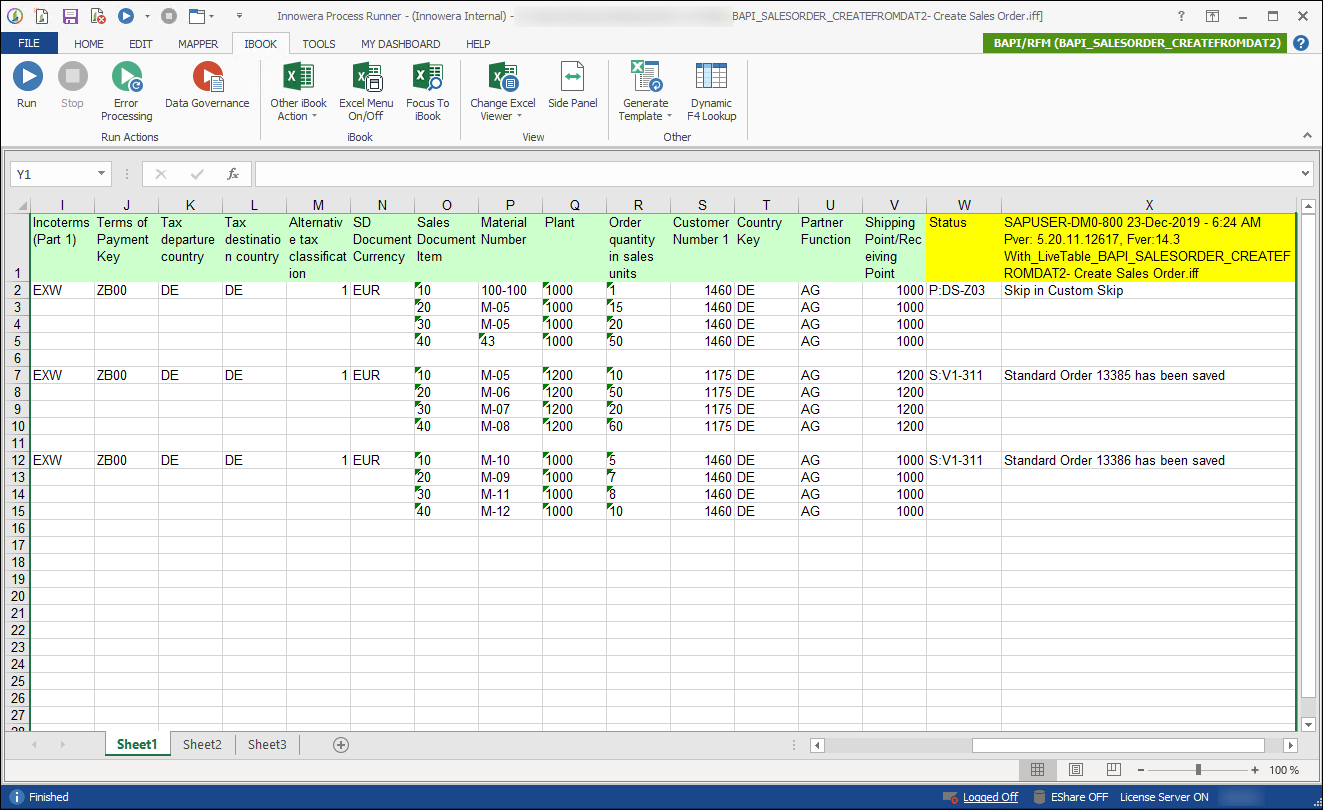Switch to the EDIT tab
This screenshot has width=1323, height=810.
click(x=141, y=44)
